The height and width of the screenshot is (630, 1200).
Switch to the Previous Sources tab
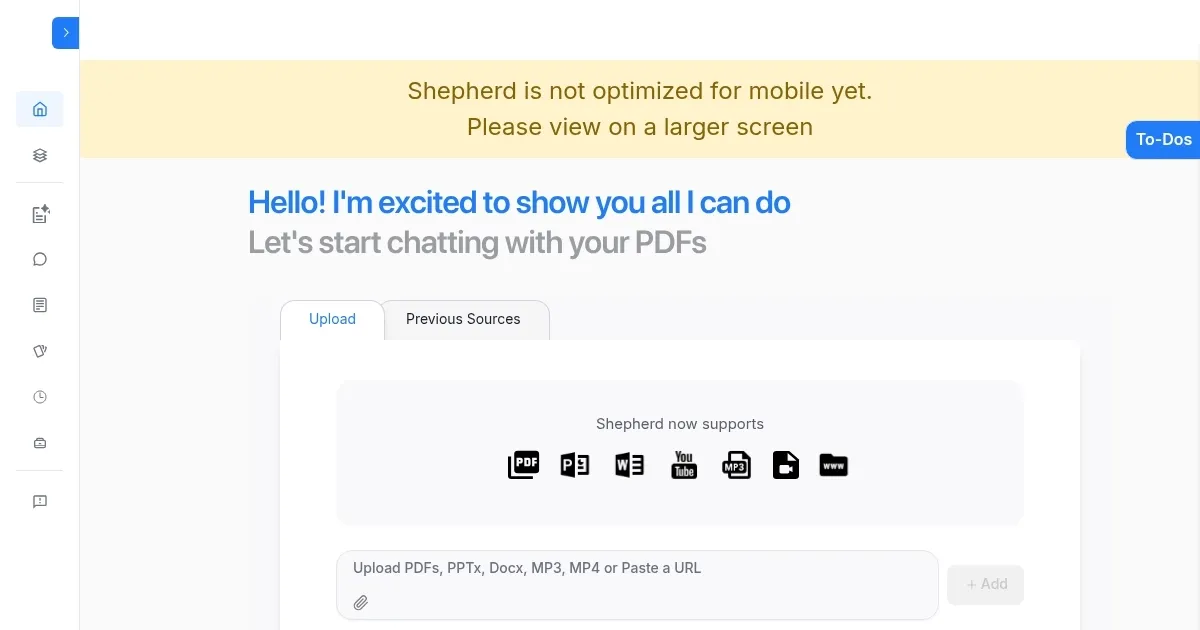pyautogui.click(x=462, y=319)
